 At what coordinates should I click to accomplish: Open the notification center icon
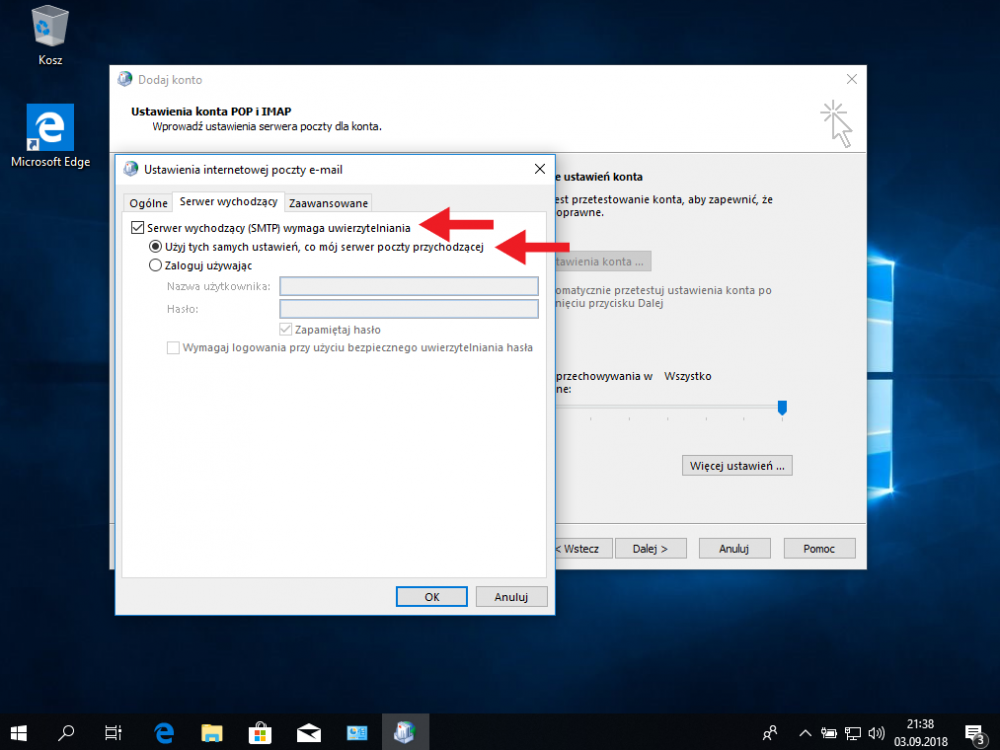(974, 731)
